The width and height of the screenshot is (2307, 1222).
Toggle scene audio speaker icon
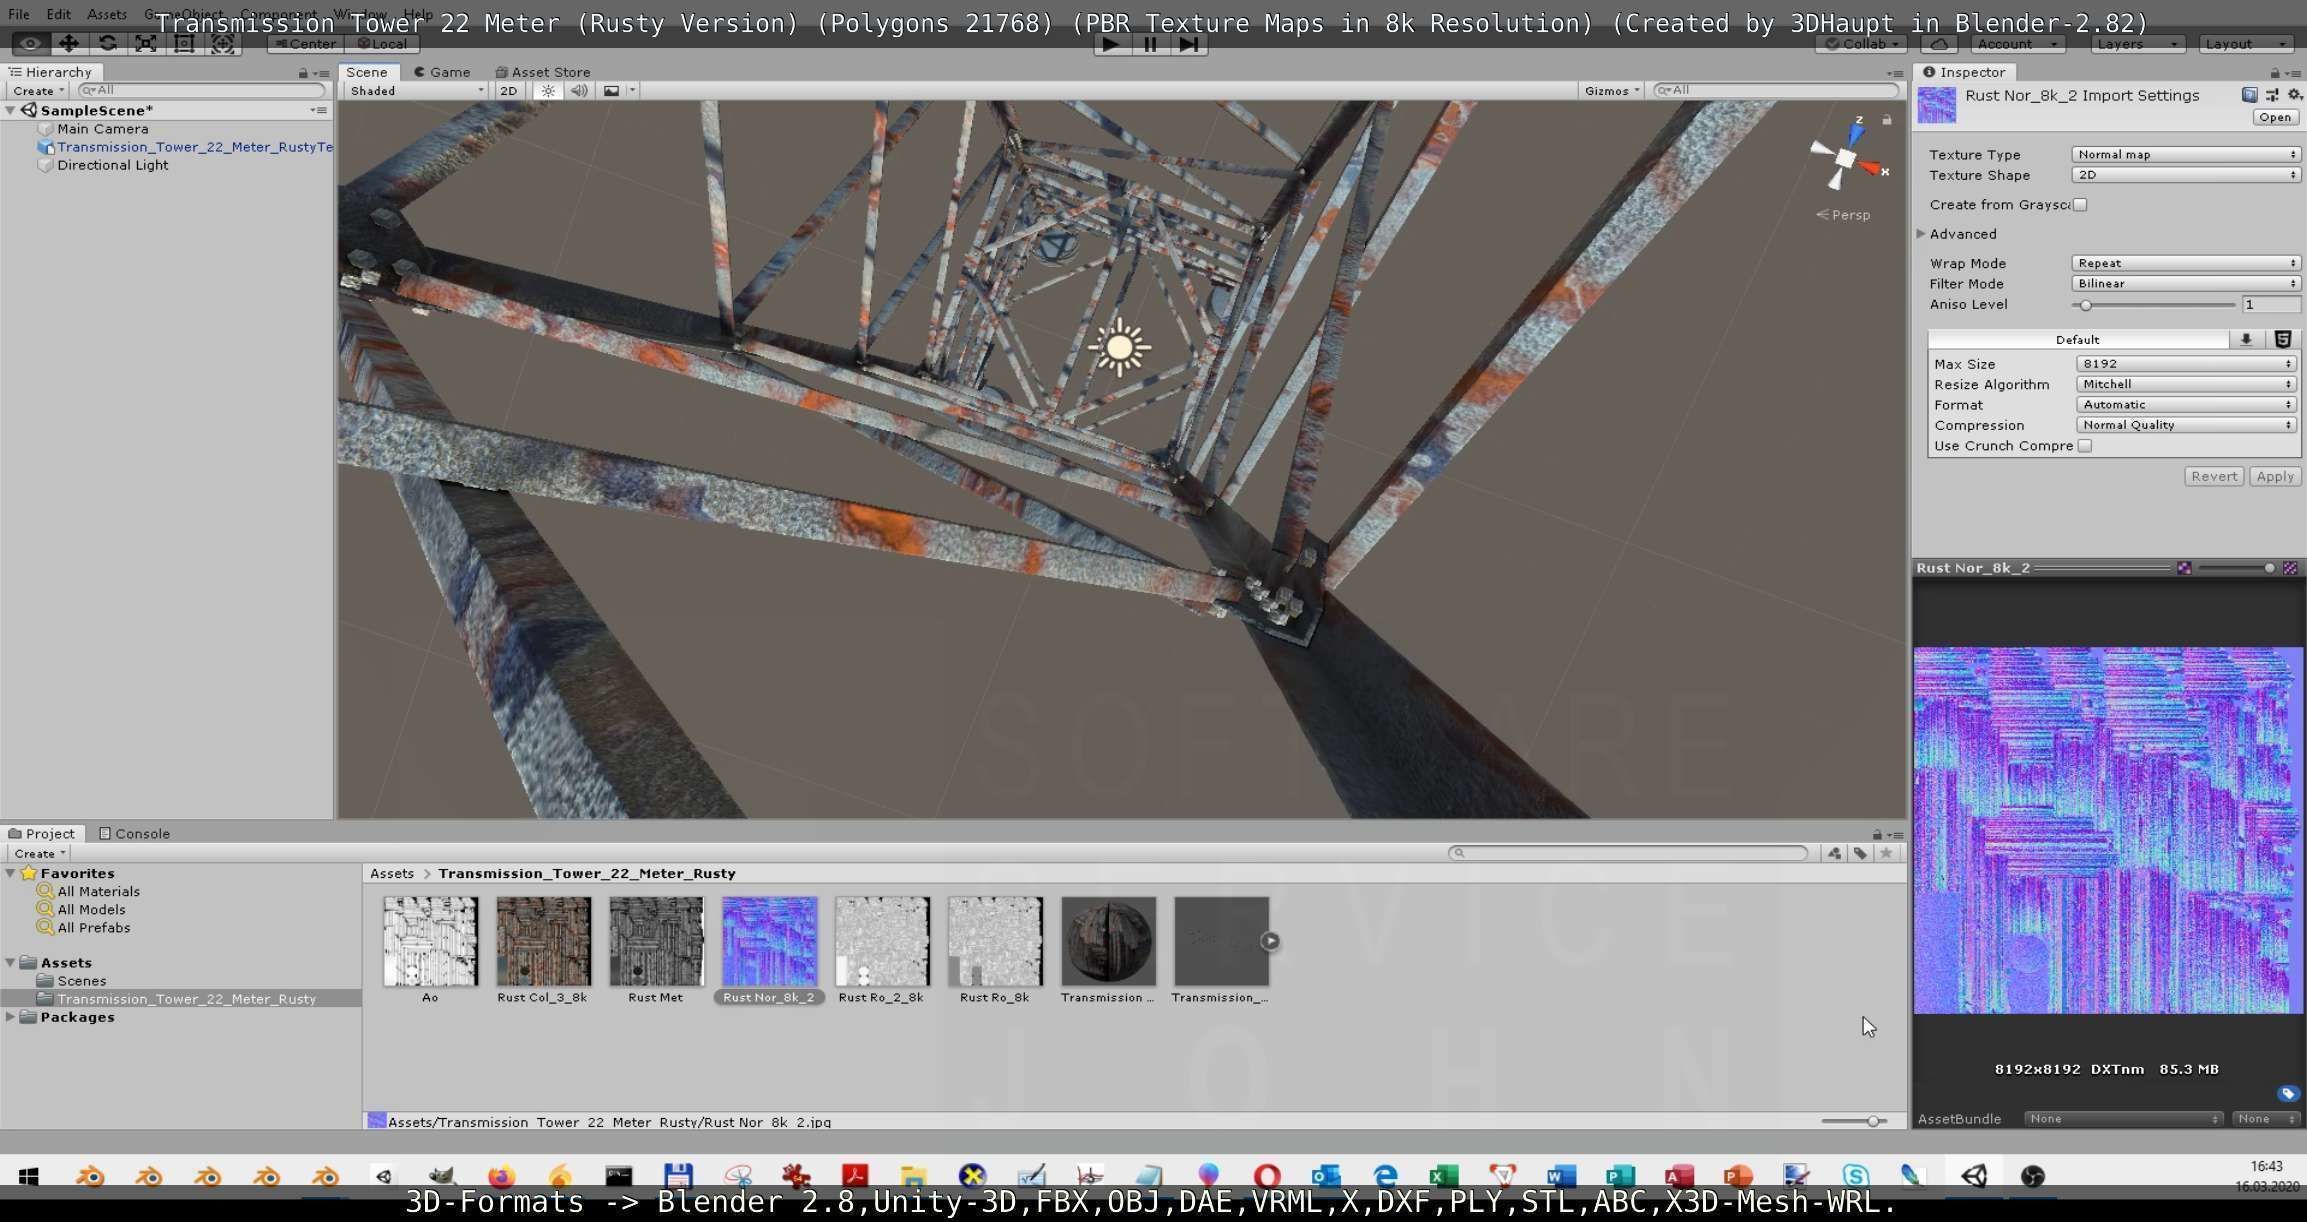pyautogui.click(x=579, y=91)
